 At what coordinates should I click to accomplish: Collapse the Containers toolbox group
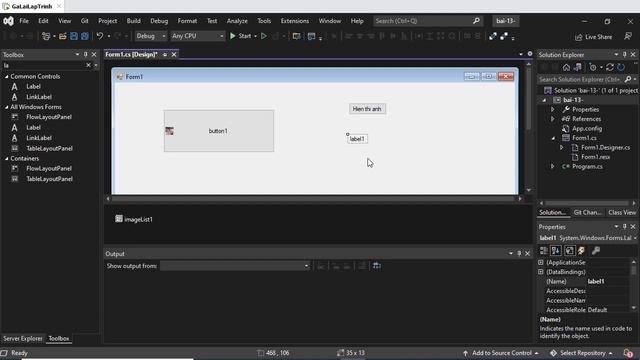7,158
